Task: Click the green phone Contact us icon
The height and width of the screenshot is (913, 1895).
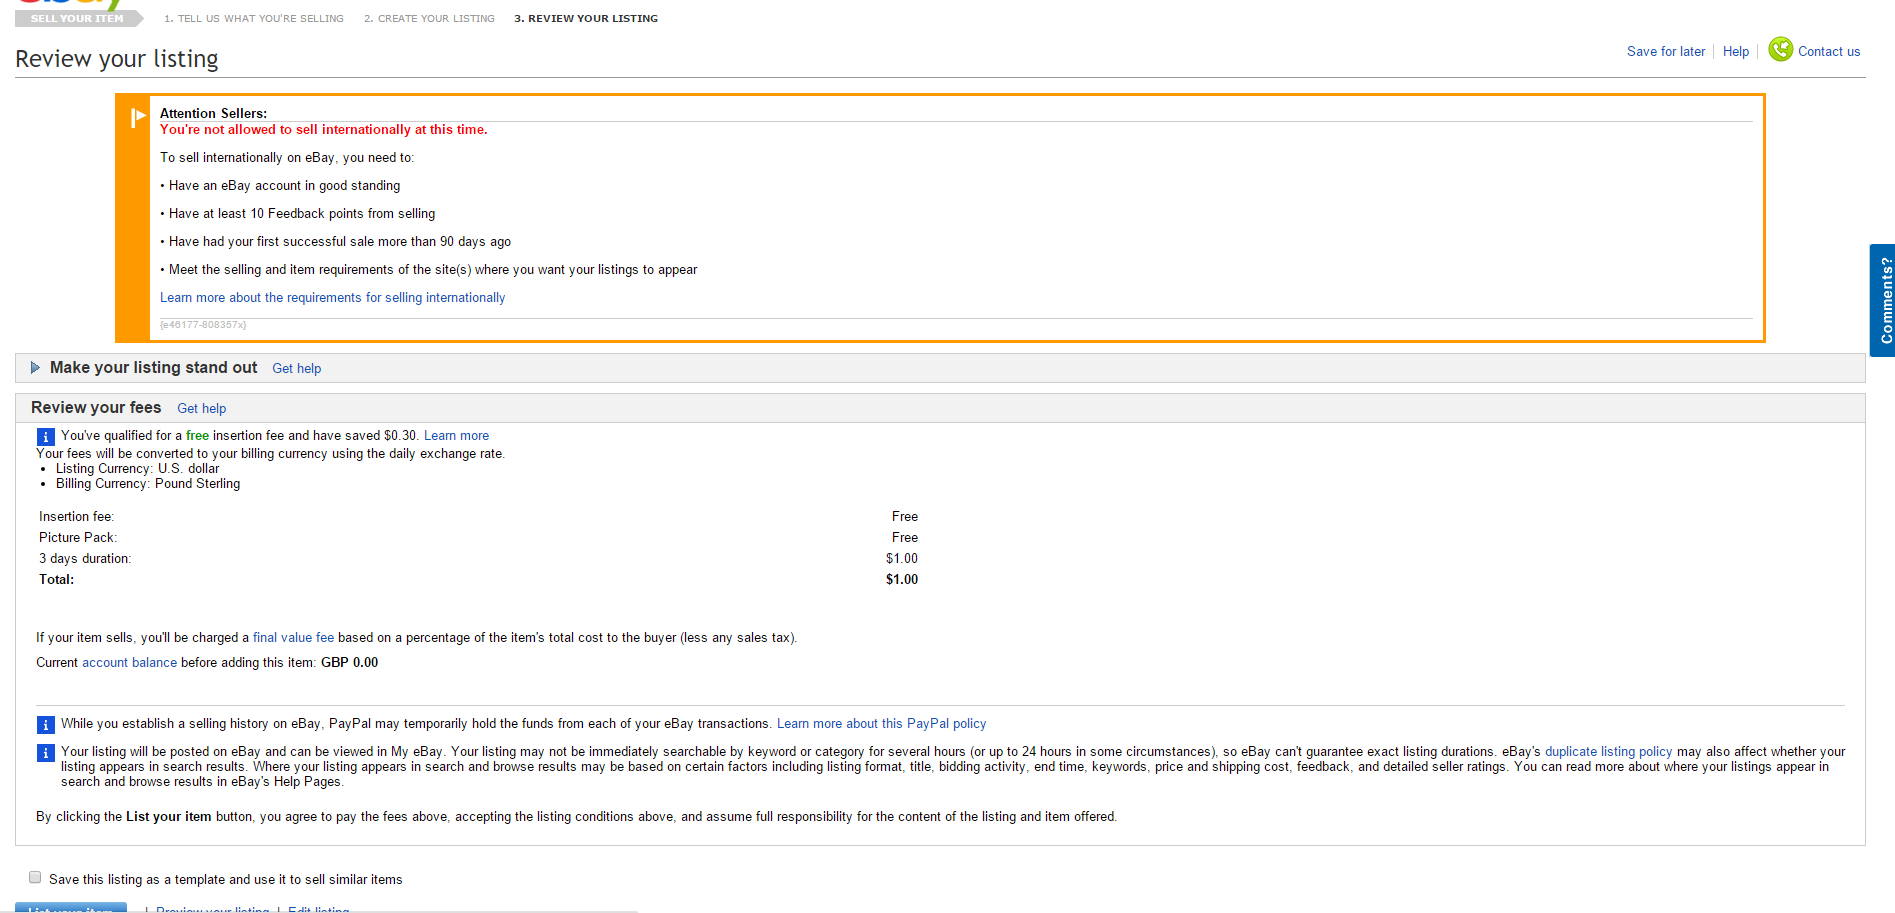Action: click(x=1780, y=49)
